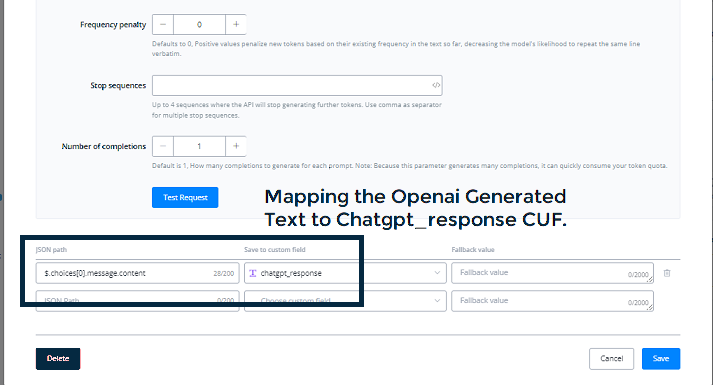Click the 'Frequency penalty' label
Screen dimensions: 713x385
[x=113, y=25]
